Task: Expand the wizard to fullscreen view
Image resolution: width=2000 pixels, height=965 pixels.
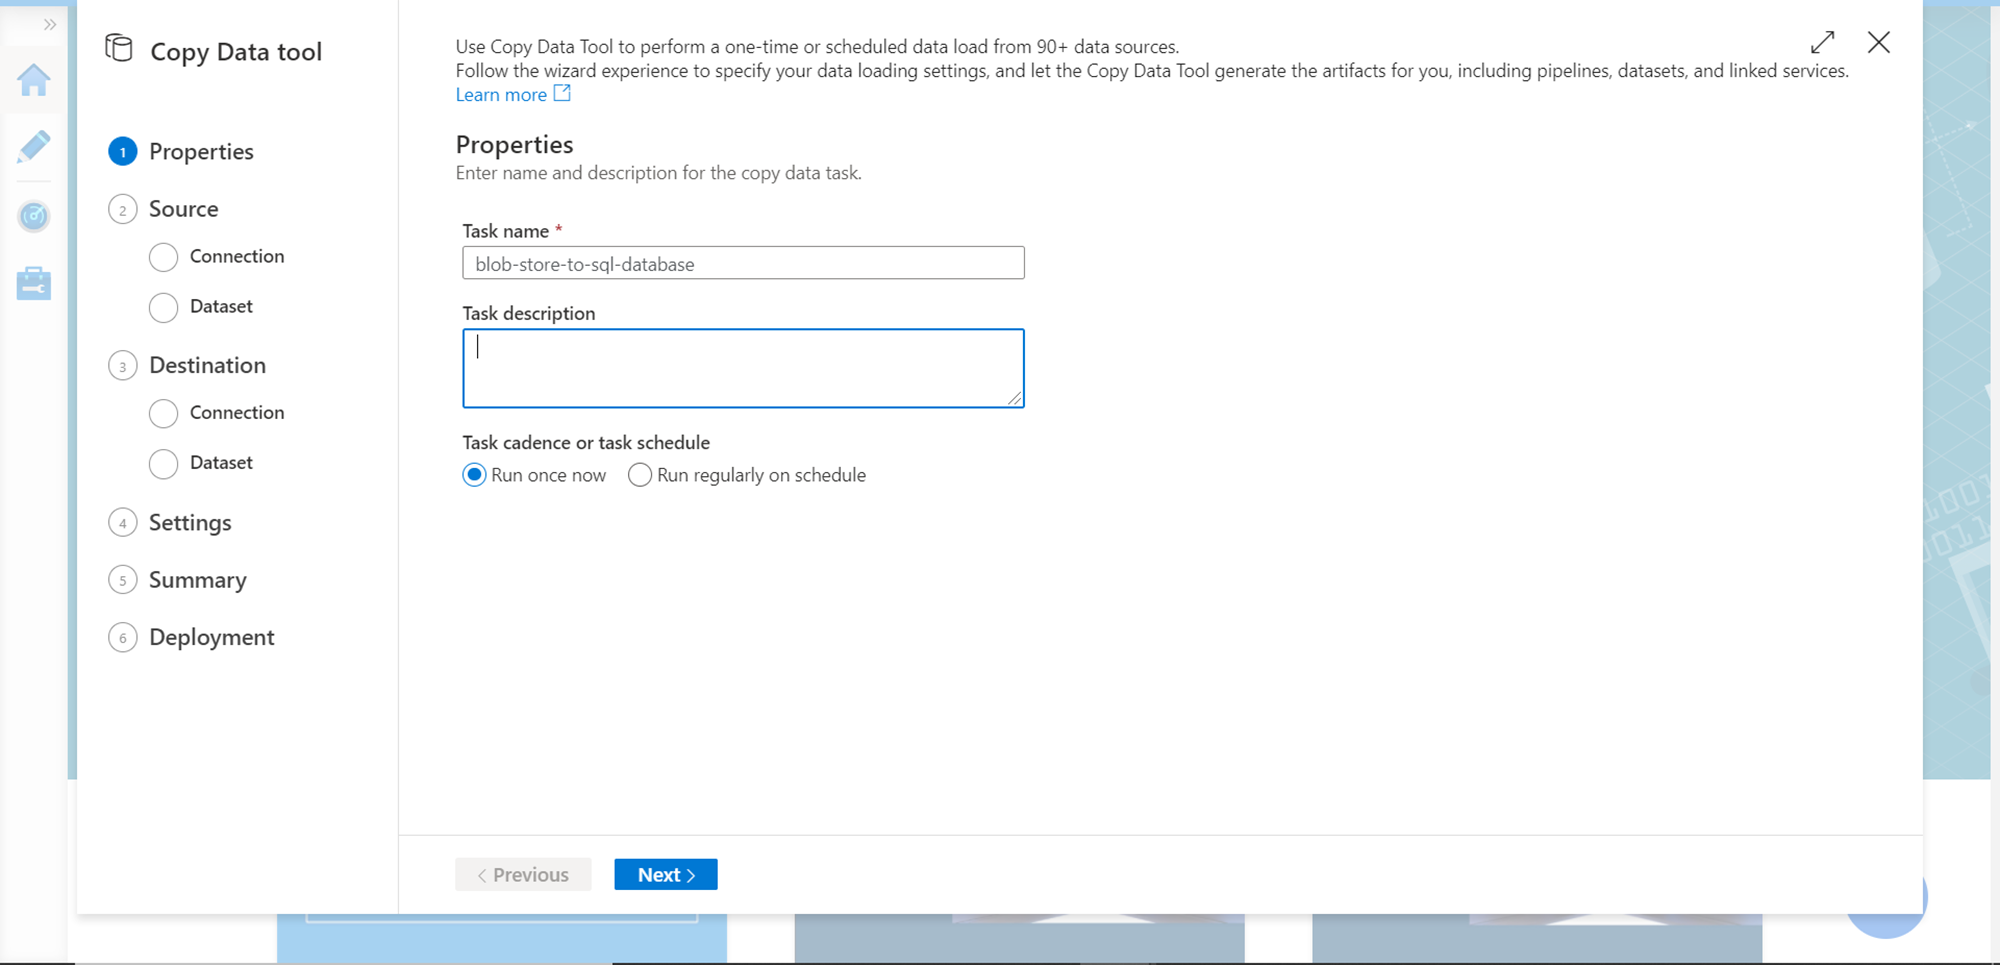Action: tap(1823, 42)
